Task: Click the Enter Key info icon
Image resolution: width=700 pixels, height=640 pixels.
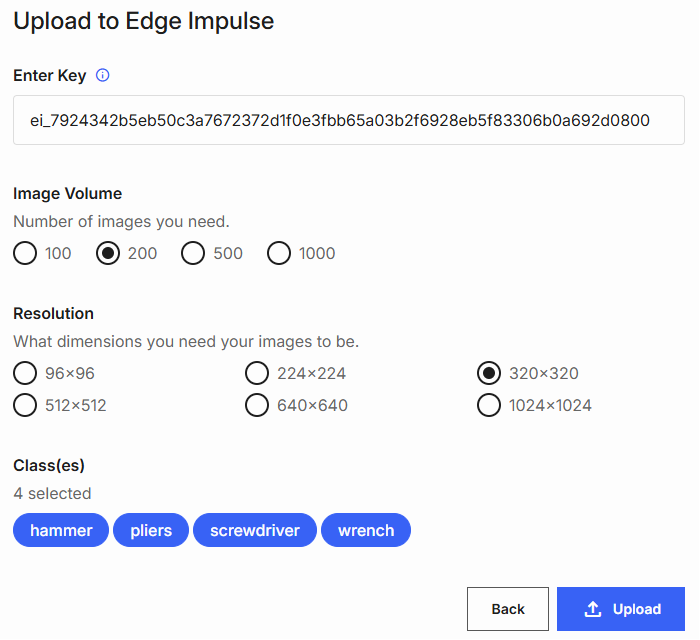Action: tap(102, 75)
